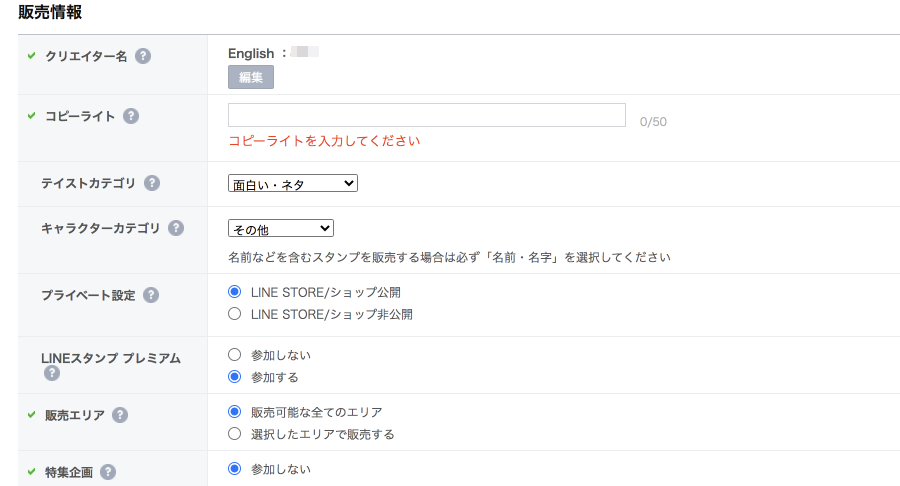
Task: Click the コピーライトを入力してください error text
Action: [x=324, y=141]
